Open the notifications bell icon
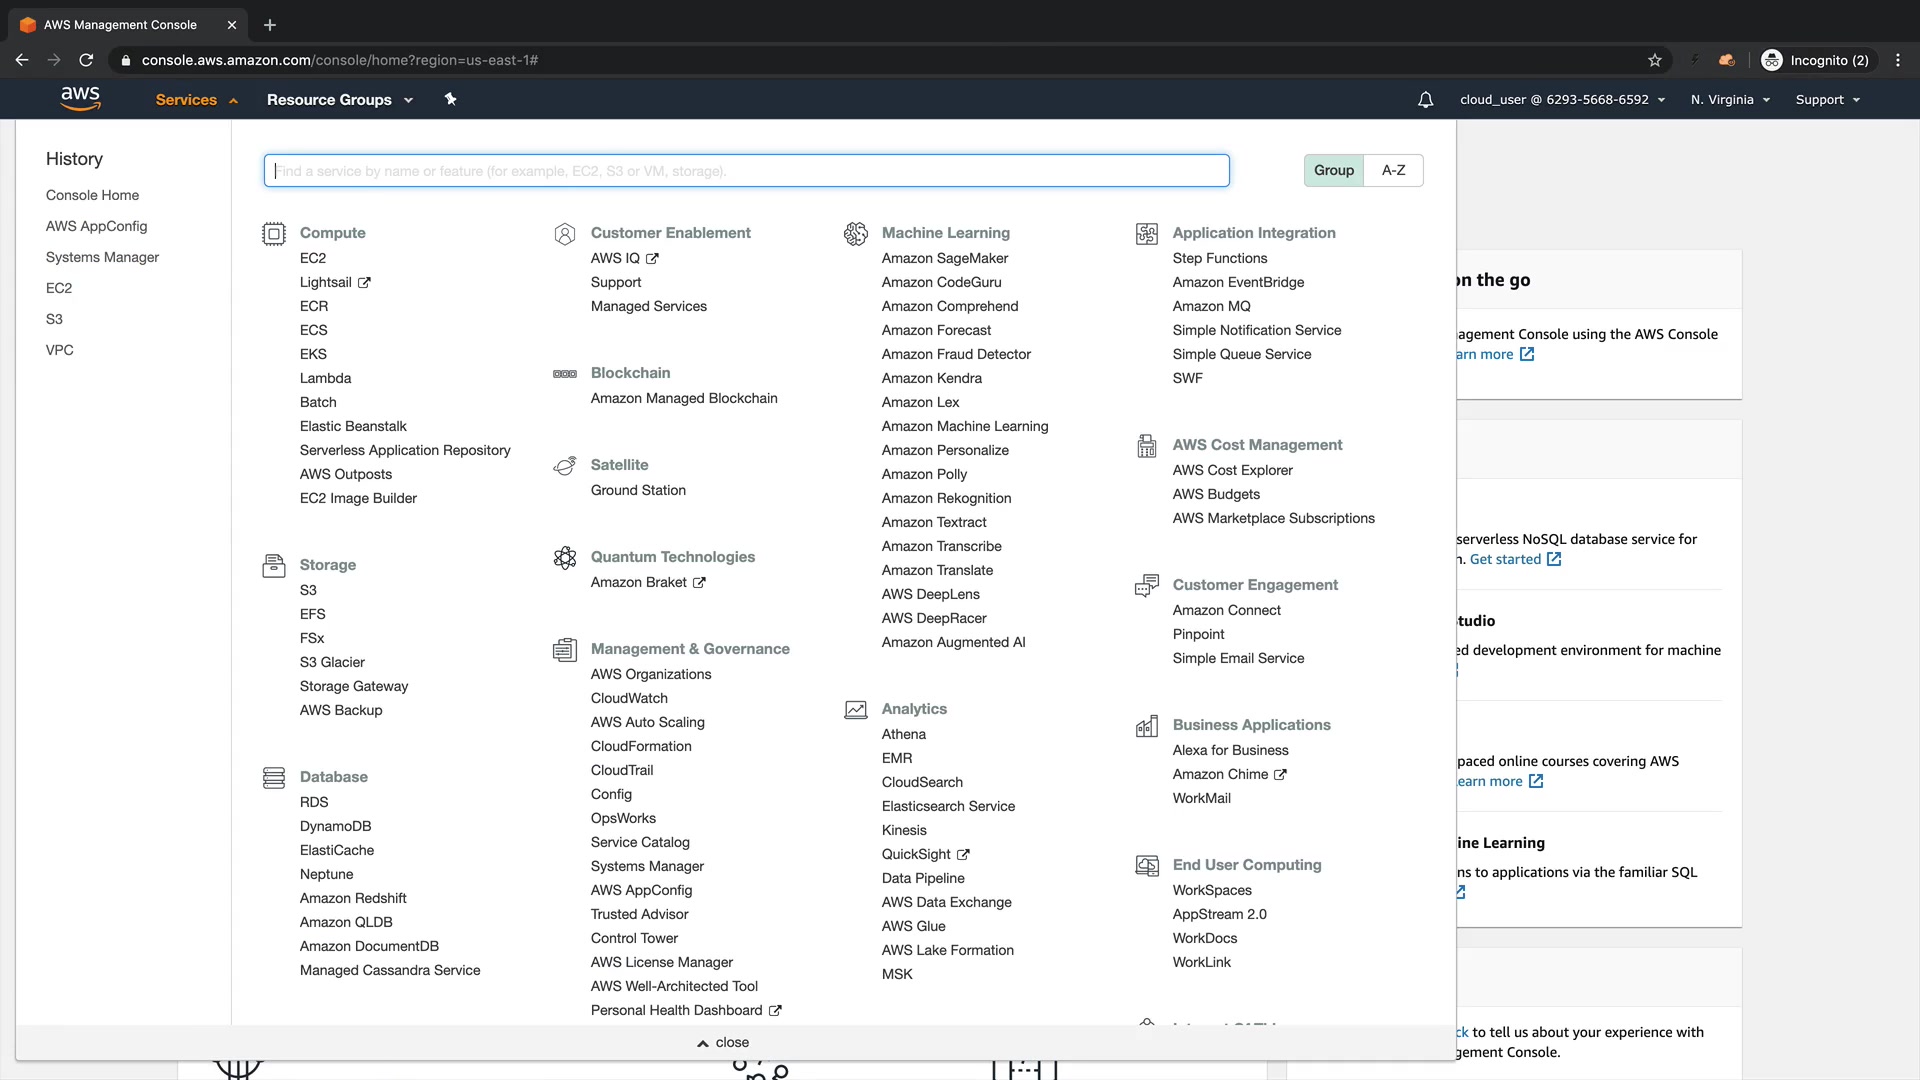1920x1080 pixels. pyautogui.click(x=1425, y=100)
